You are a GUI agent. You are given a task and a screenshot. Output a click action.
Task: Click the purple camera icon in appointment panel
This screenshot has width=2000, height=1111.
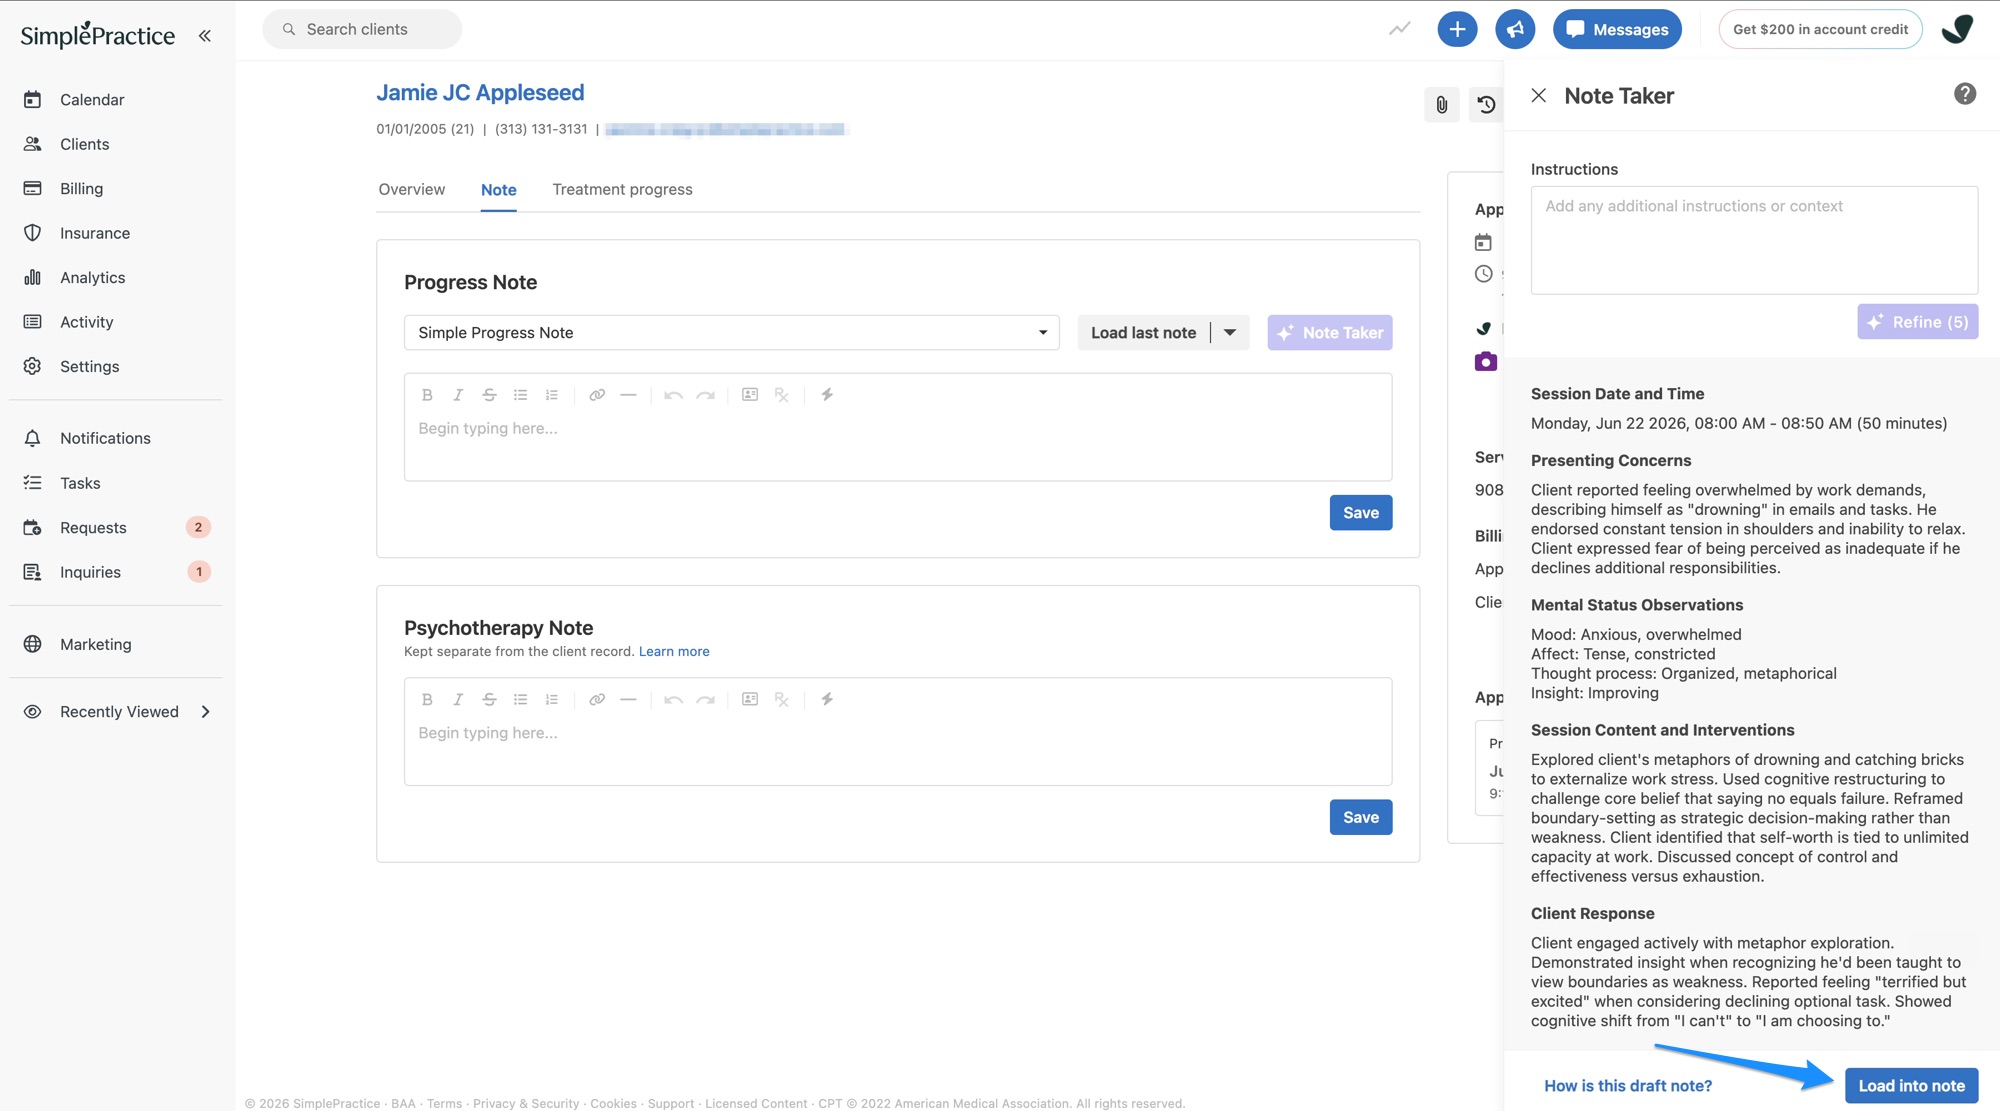(1485, 361)
